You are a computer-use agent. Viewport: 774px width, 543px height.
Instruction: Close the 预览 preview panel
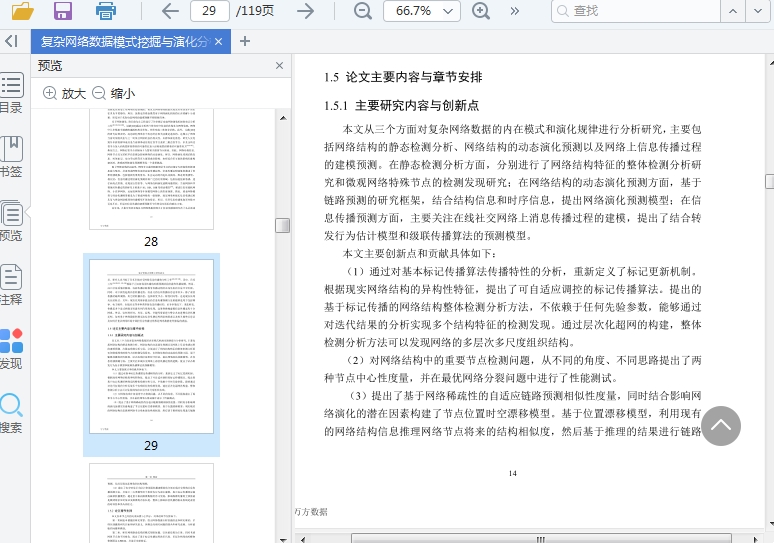click(x=279, y=66)
